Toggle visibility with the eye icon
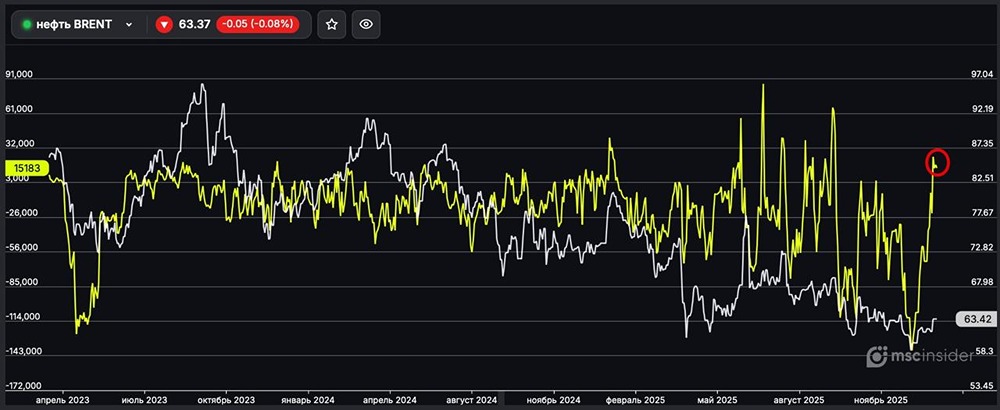Viewport: 1000px width, 410px height. coord(366,24)
